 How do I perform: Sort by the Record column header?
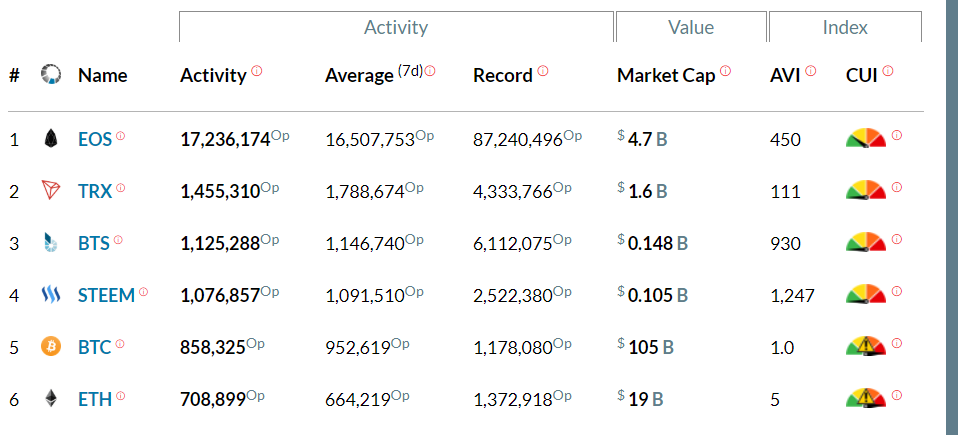click(x=503, y=76)
